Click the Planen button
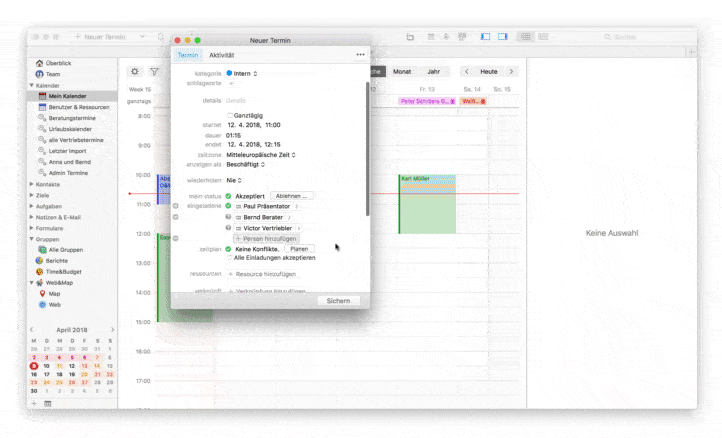 coord(299,249)
